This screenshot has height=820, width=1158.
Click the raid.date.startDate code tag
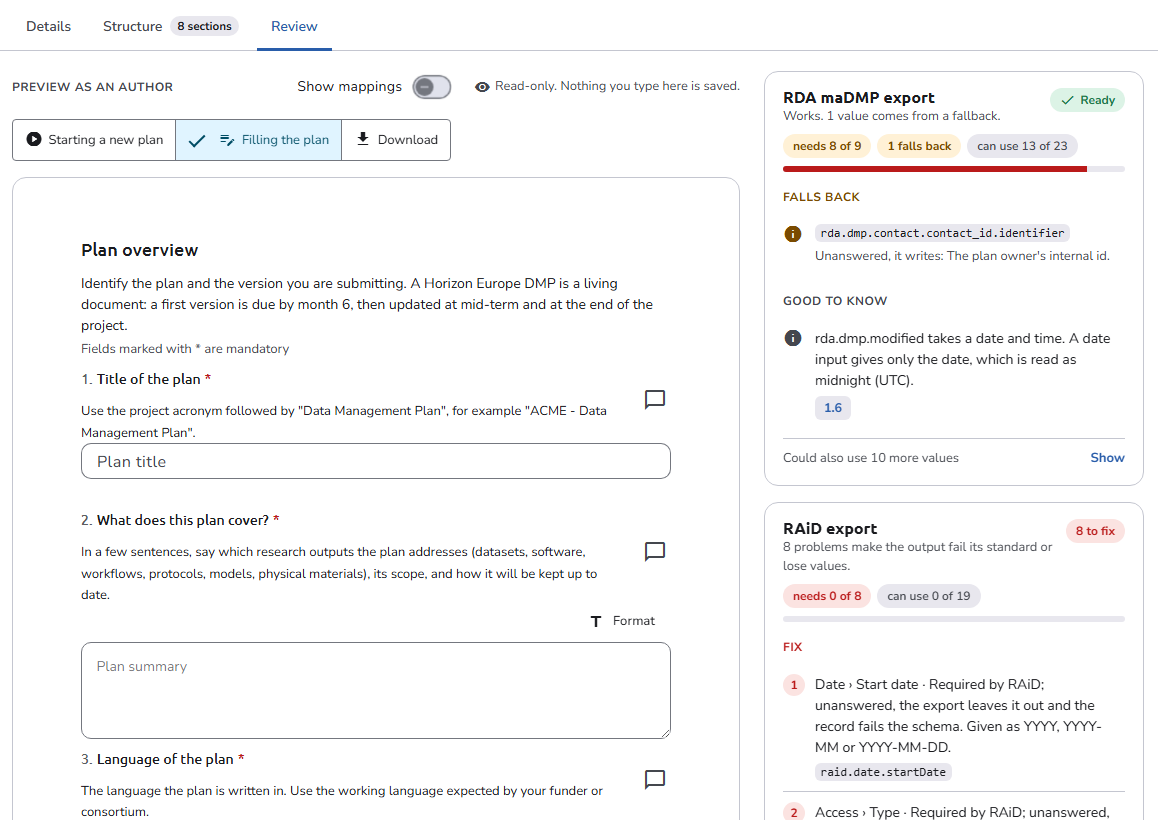pyautogui.click(x=883, y=772)
